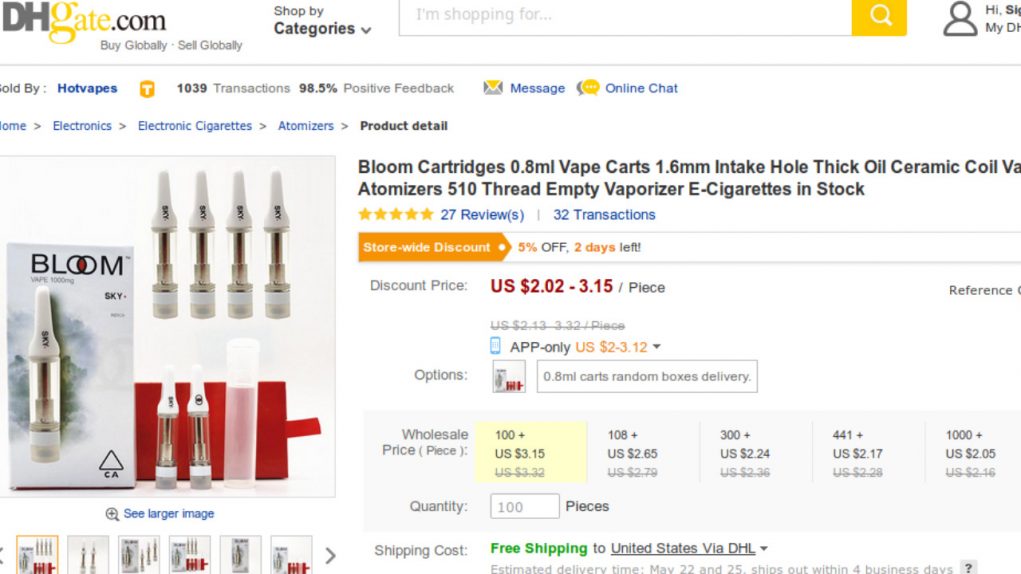Click the APP-only phone icon
Screen dimensions: 1021x574
[496, 346]
